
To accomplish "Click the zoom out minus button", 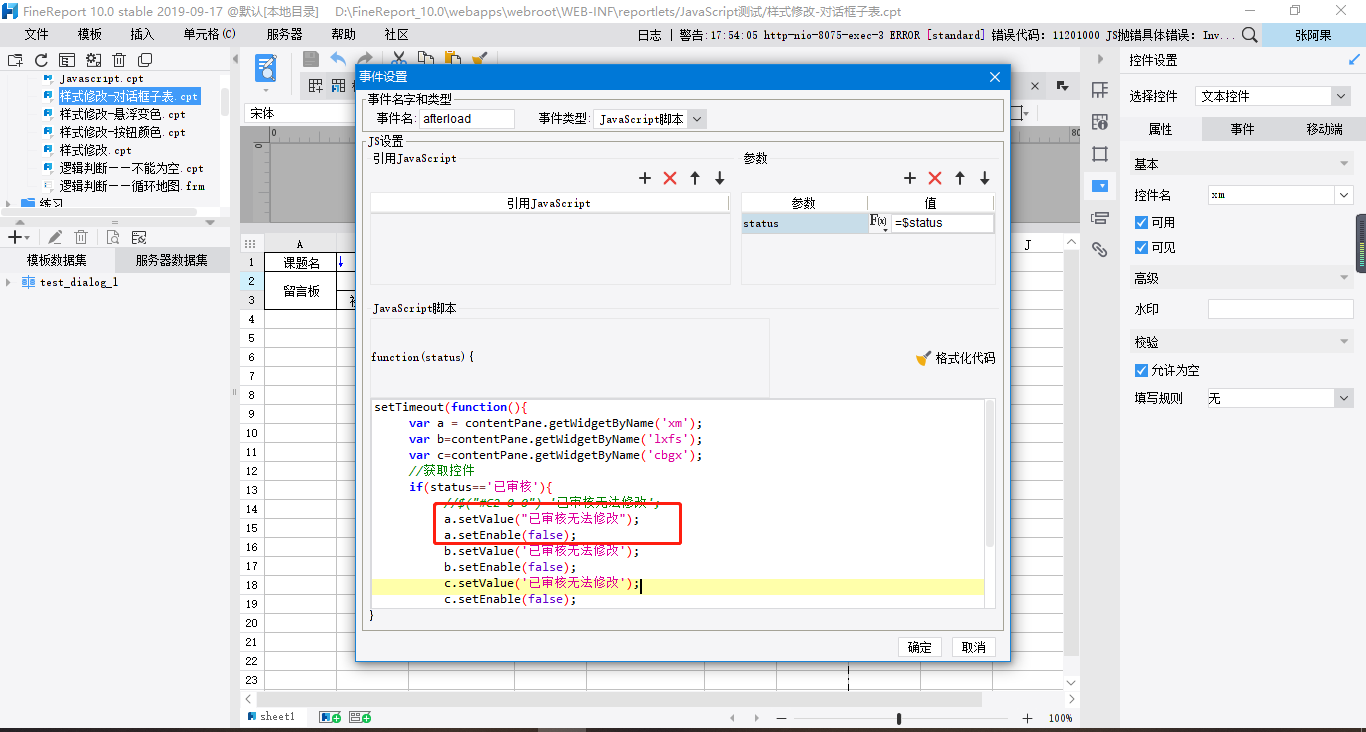I will (x=781, y=718).
